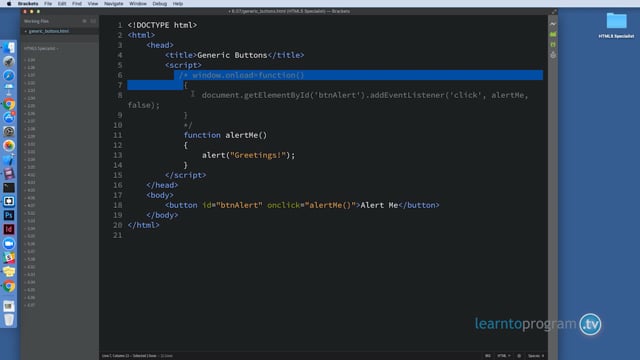Open the Extension Manager icon in right toolbar
Viewport: 640px width, 360px height.
(553, 34)
